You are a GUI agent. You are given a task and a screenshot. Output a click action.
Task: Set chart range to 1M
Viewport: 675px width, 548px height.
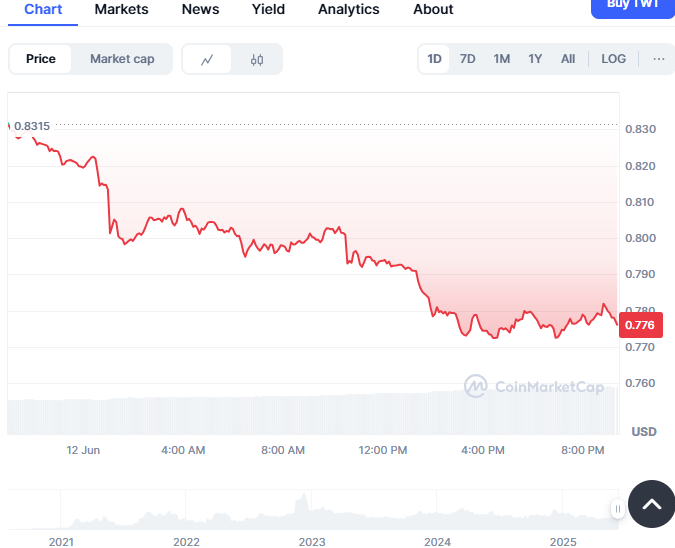coord(502,59)
